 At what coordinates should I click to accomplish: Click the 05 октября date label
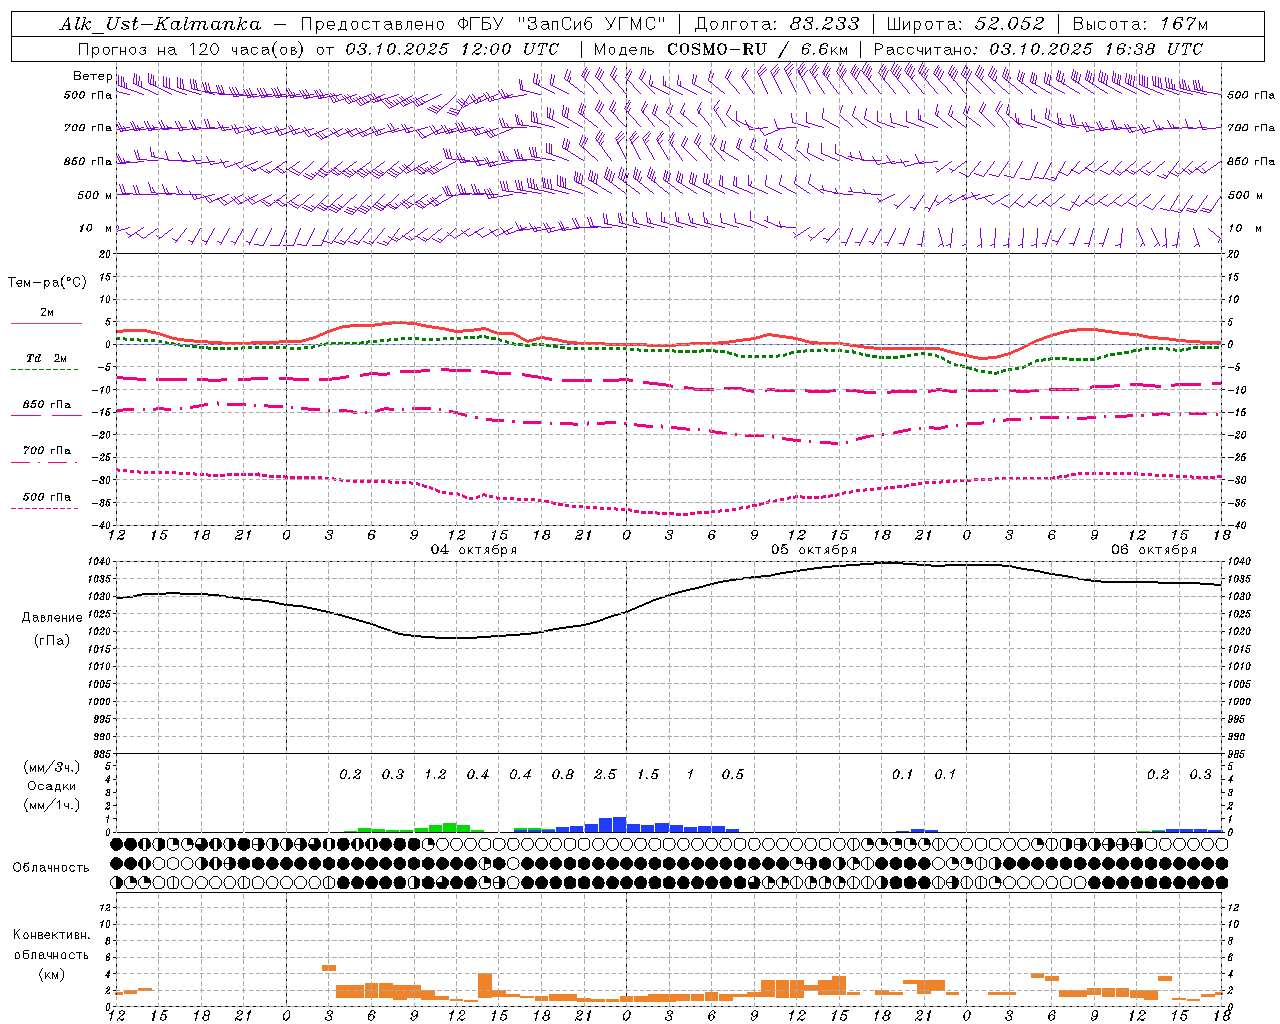814,550
